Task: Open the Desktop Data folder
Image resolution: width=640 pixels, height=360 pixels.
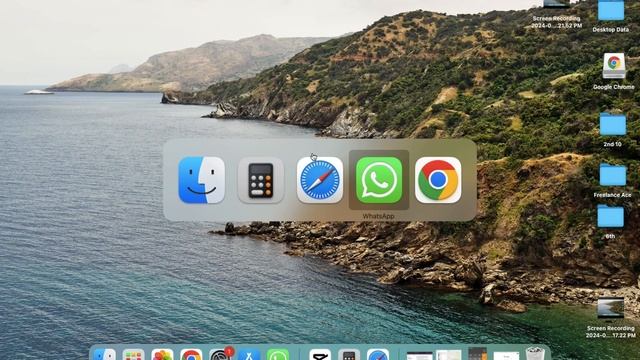Action: [x=611, y=11]
